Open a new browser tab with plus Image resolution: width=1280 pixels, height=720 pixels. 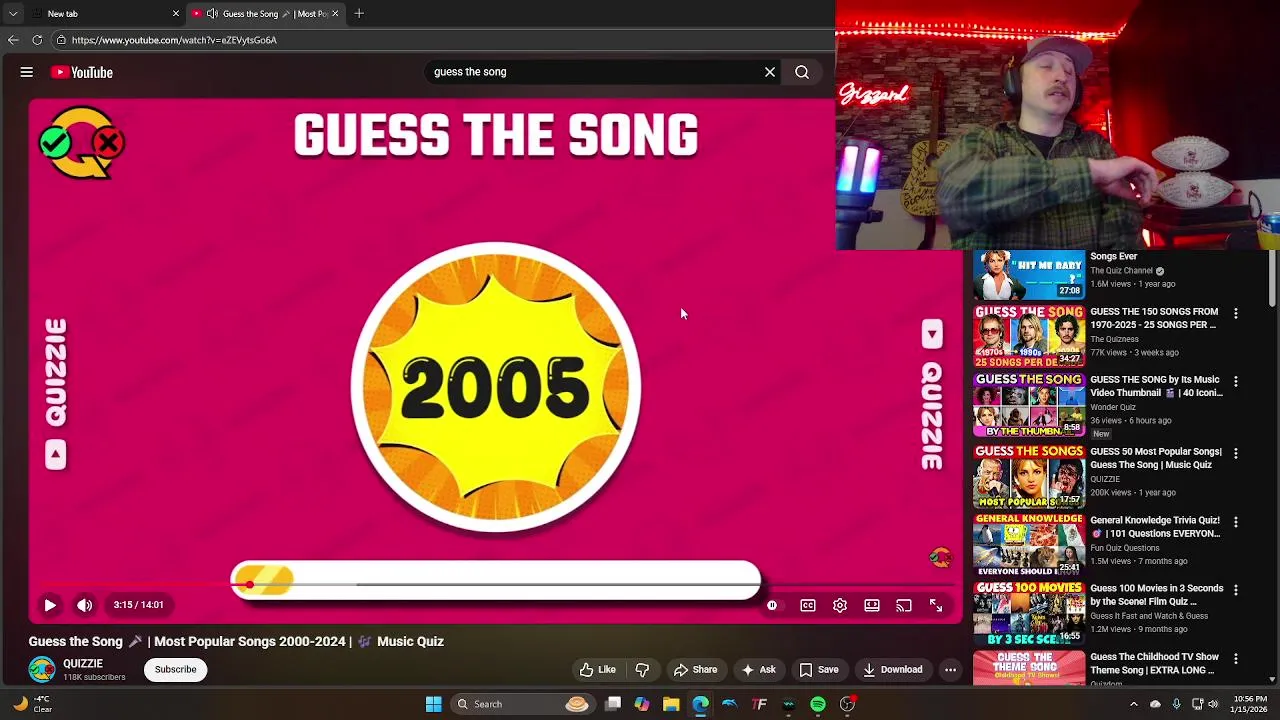click(359, 14)
